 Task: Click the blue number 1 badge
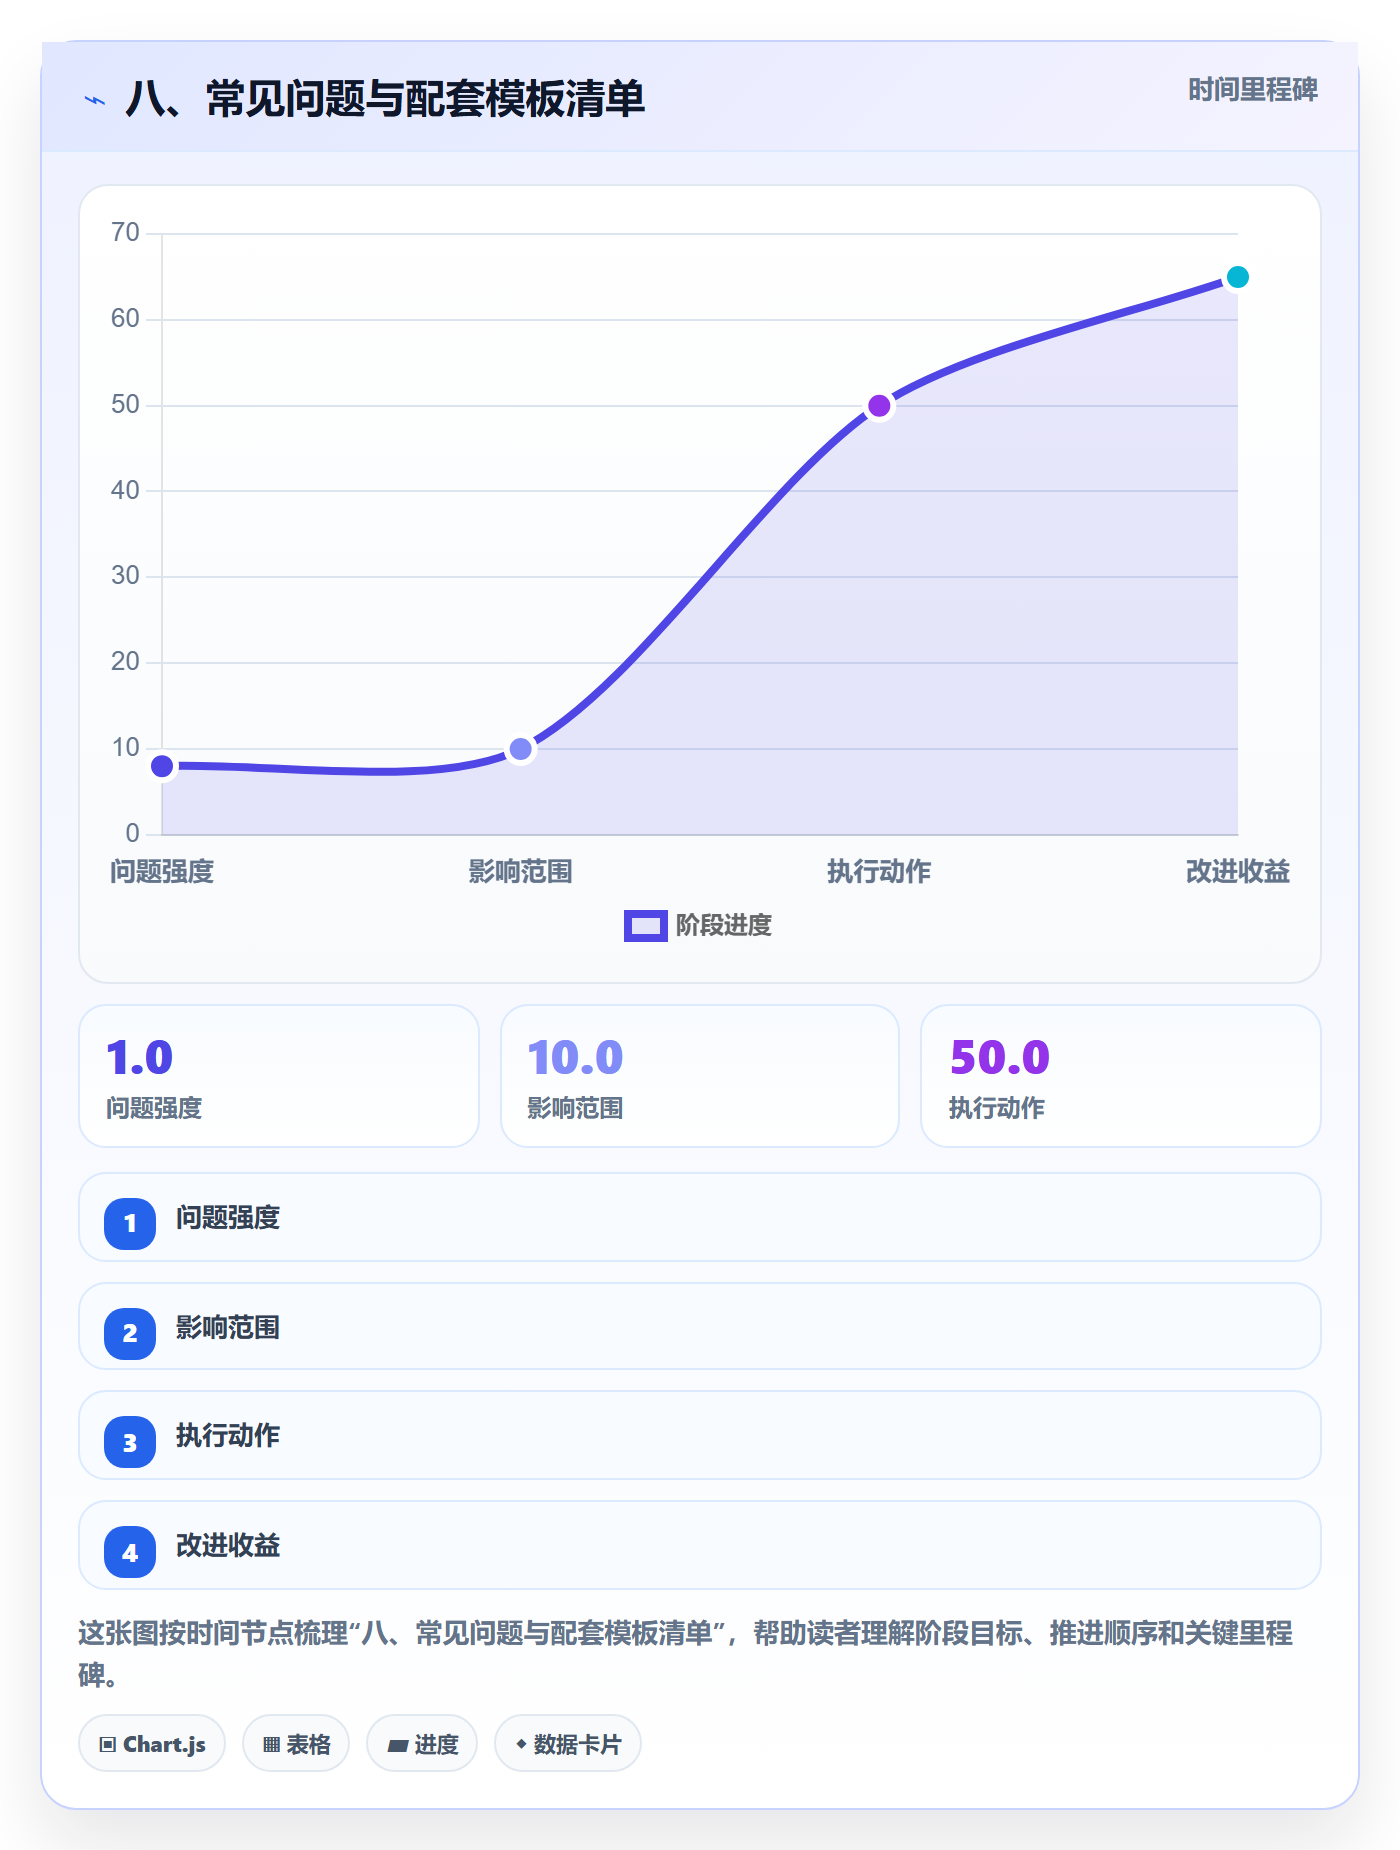click(x=130, y=1223)
